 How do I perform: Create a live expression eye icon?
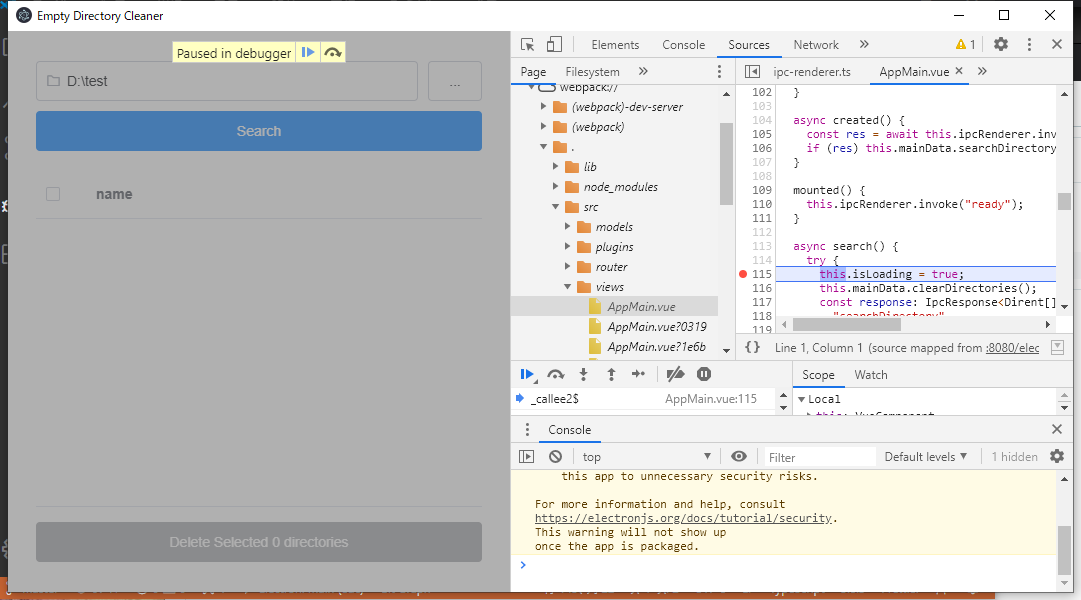pyautogui.click(x=738, y=457)
